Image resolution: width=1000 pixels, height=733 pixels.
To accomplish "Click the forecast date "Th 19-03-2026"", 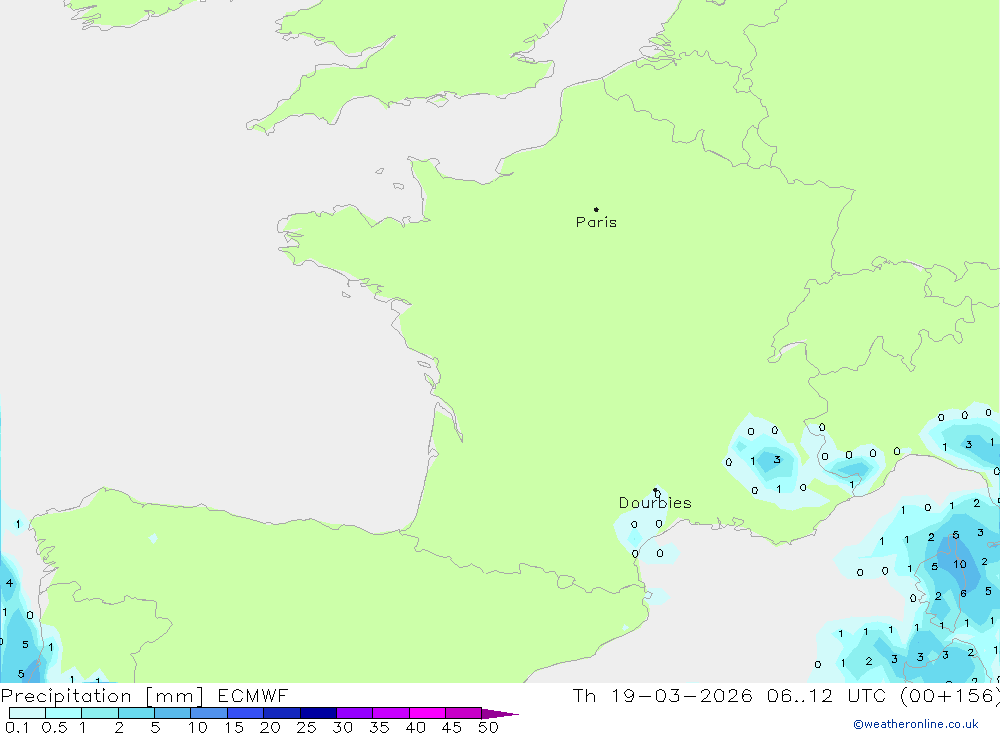I will (x=663, y=695).
